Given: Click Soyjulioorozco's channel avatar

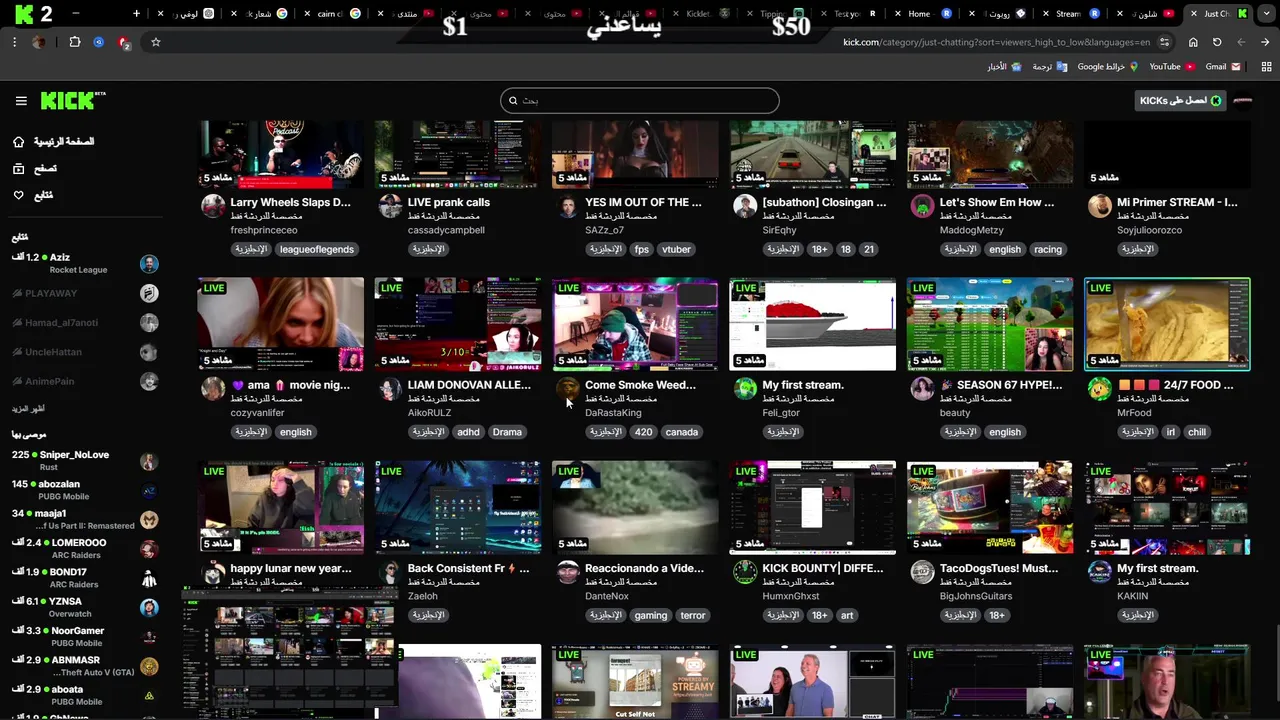Looking at the screenshot, I should pos(1100,206).
